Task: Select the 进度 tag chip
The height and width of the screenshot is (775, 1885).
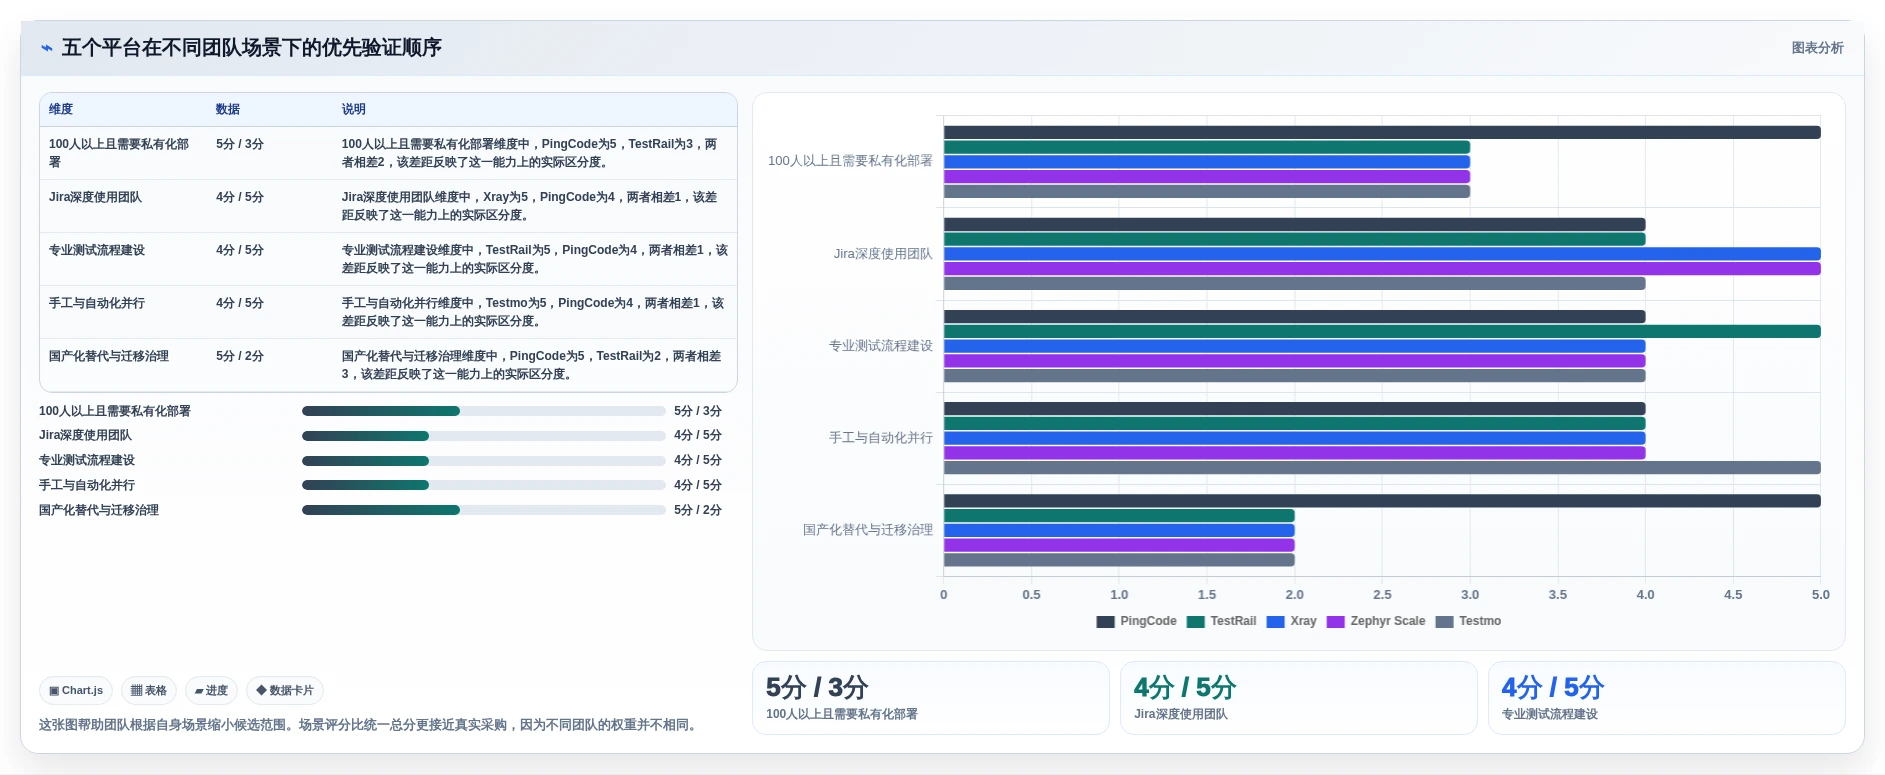Action: [211, 690]
